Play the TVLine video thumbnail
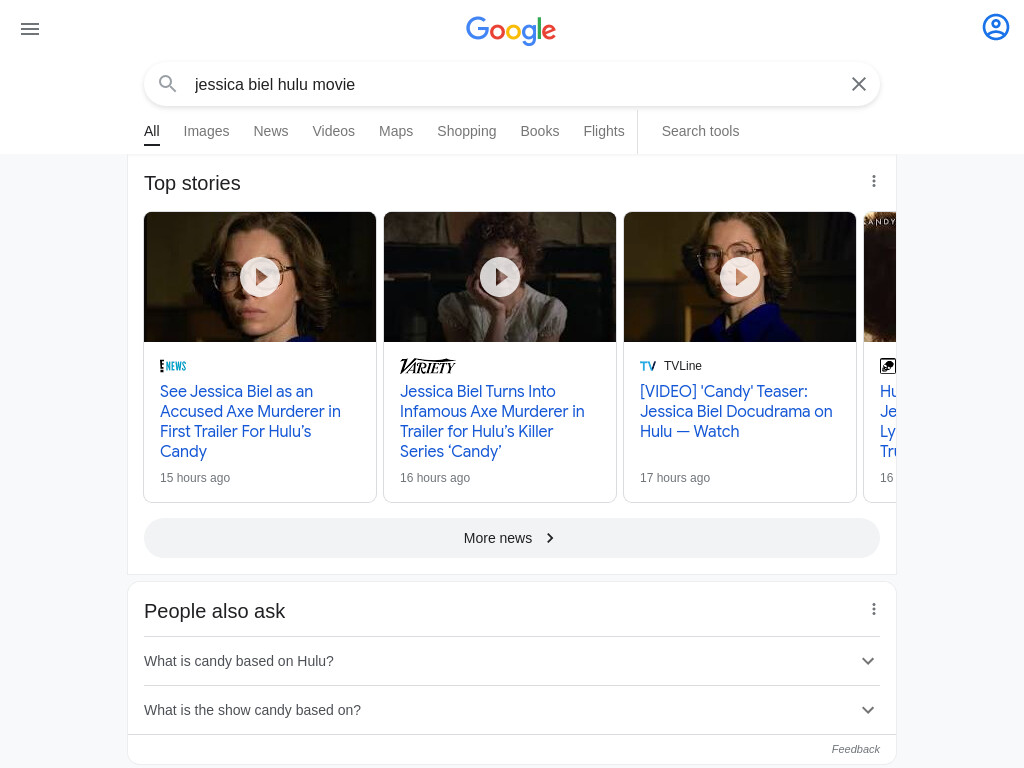 [x=740, y=277]
